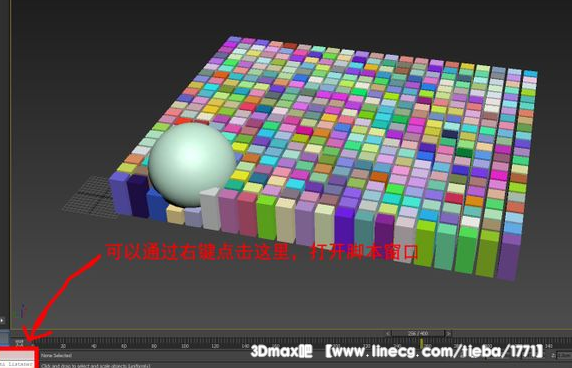Click the 256 / 400 time slider
The width and height of the screenshot is (572, 368).
(418, 333)
